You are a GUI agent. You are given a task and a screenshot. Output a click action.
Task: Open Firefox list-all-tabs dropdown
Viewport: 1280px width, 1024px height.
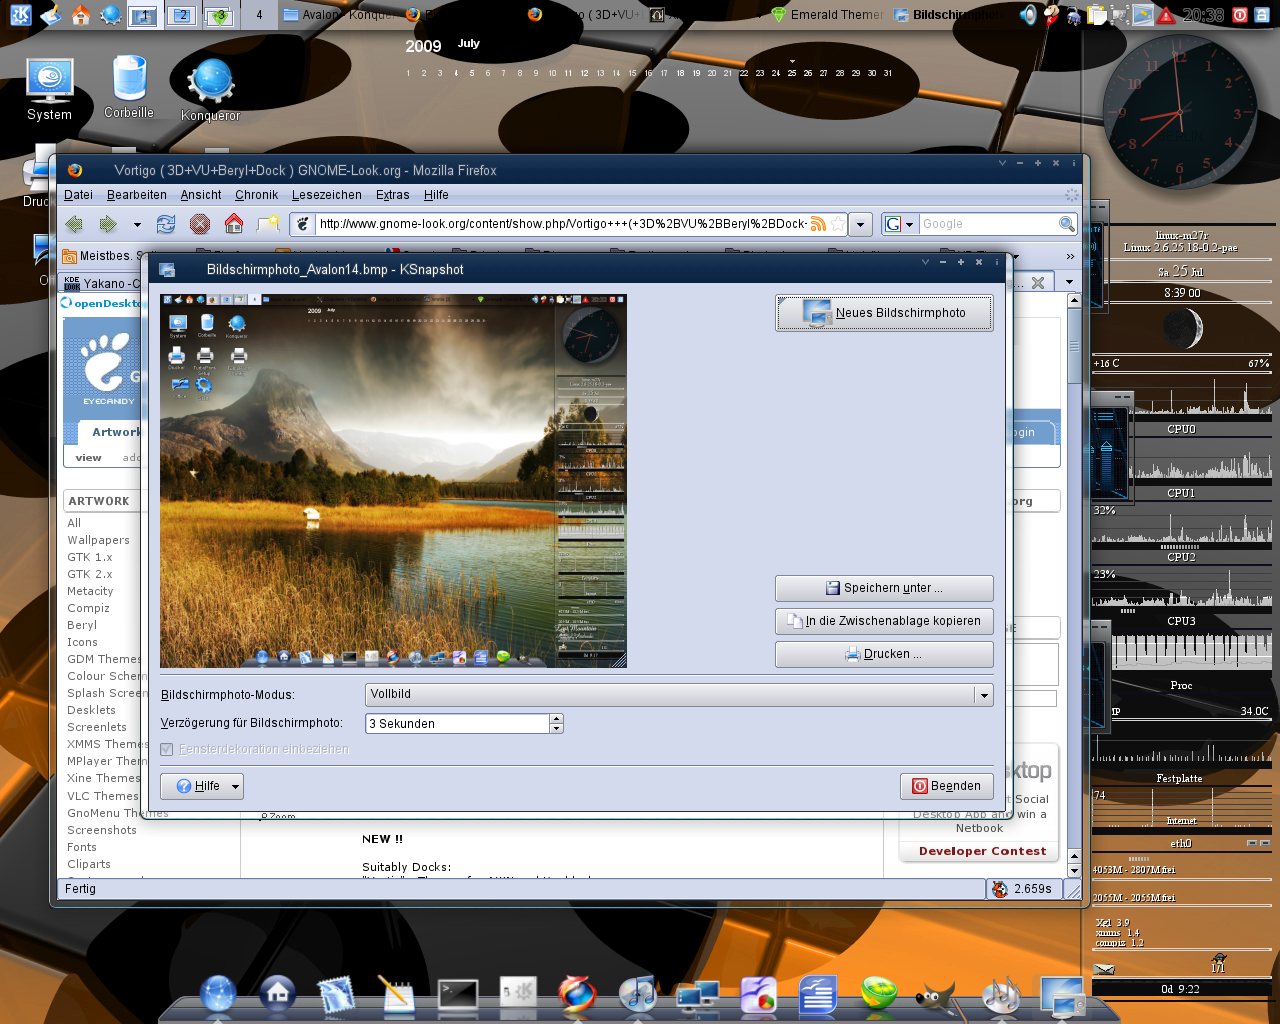[1069, 282]
